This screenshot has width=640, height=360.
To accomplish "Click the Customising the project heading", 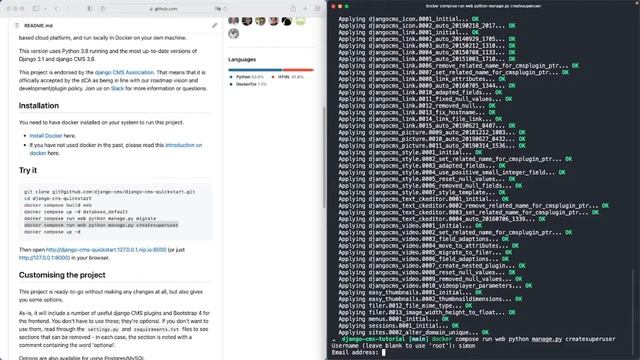I will coord(62,275).
